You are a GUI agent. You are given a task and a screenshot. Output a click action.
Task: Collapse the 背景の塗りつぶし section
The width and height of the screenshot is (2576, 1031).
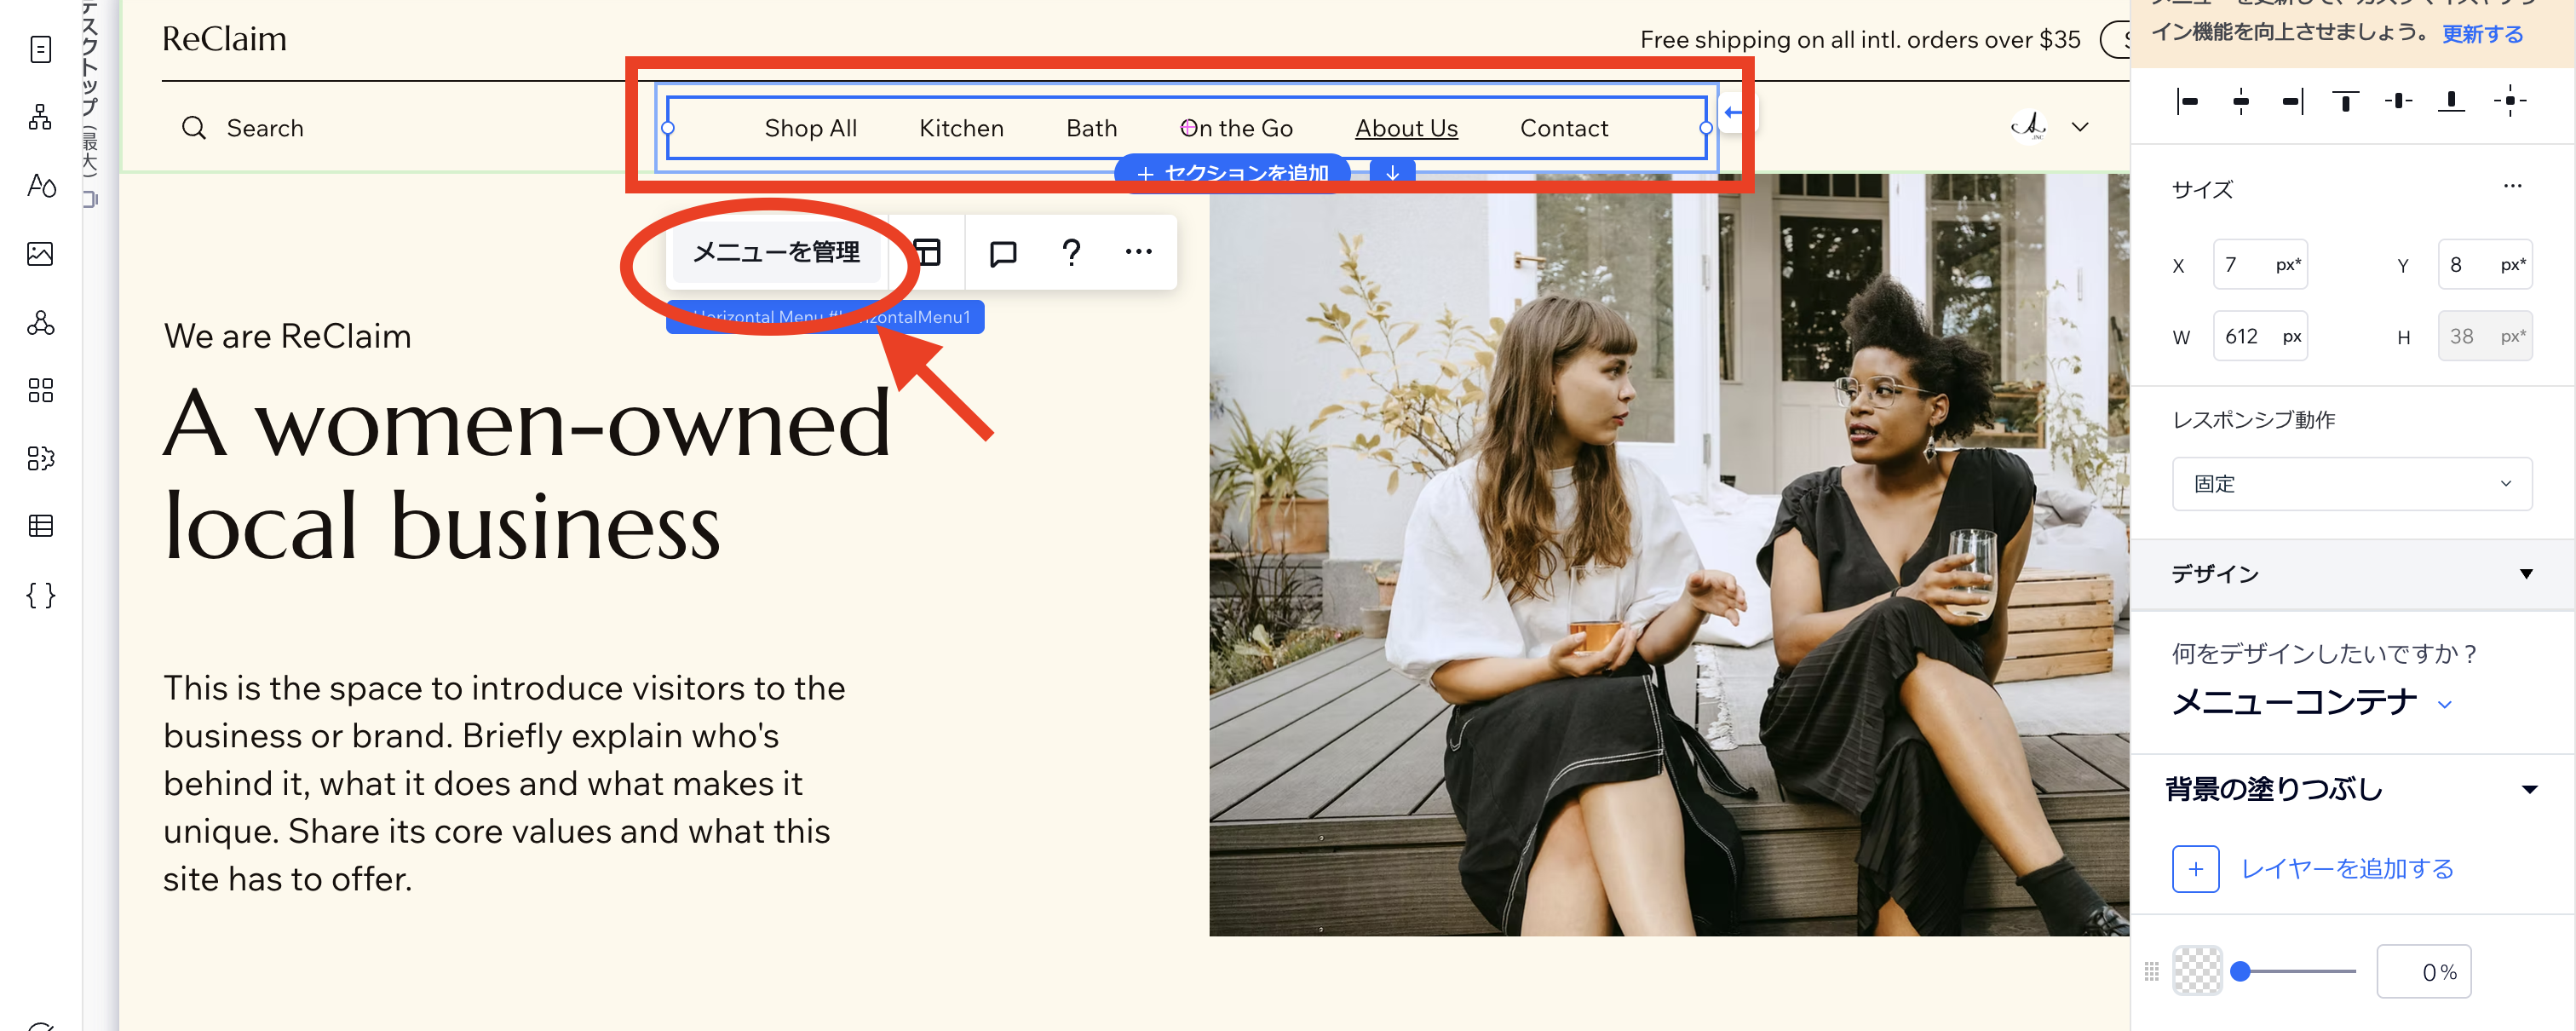click(x=2529, y=790)
